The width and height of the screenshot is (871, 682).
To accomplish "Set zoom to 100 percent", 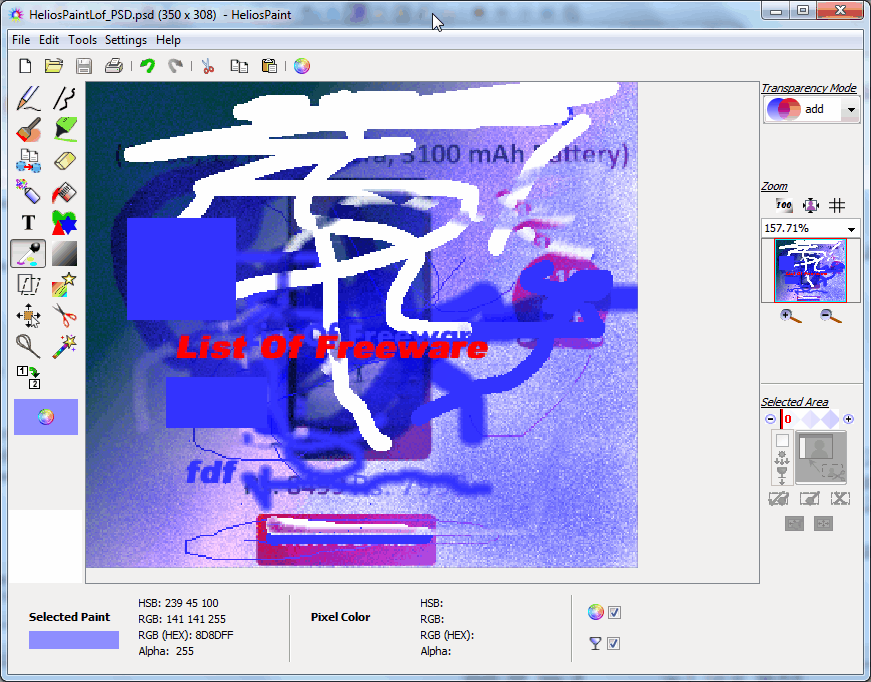I will pos(784,205).
